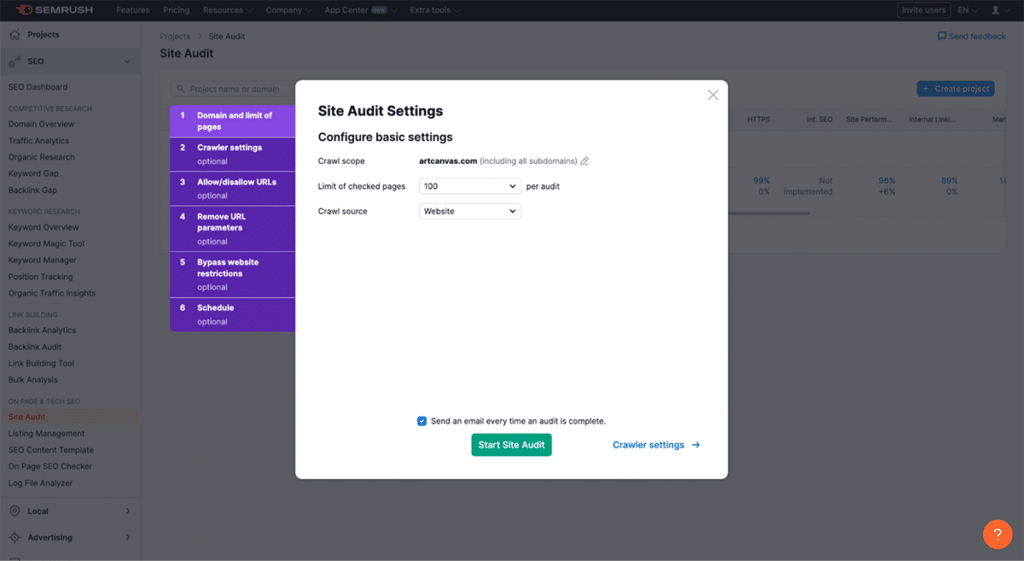
Task: Click the Invite users button
Action: coord(923,10)
